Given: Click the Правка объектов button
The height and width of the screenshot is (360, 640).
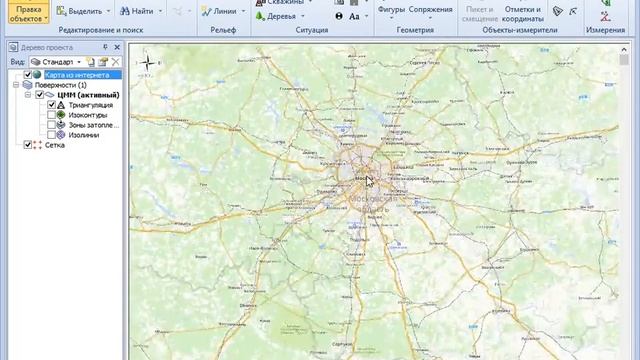Looking at the screenshot, I should click(x=28, y=12).
